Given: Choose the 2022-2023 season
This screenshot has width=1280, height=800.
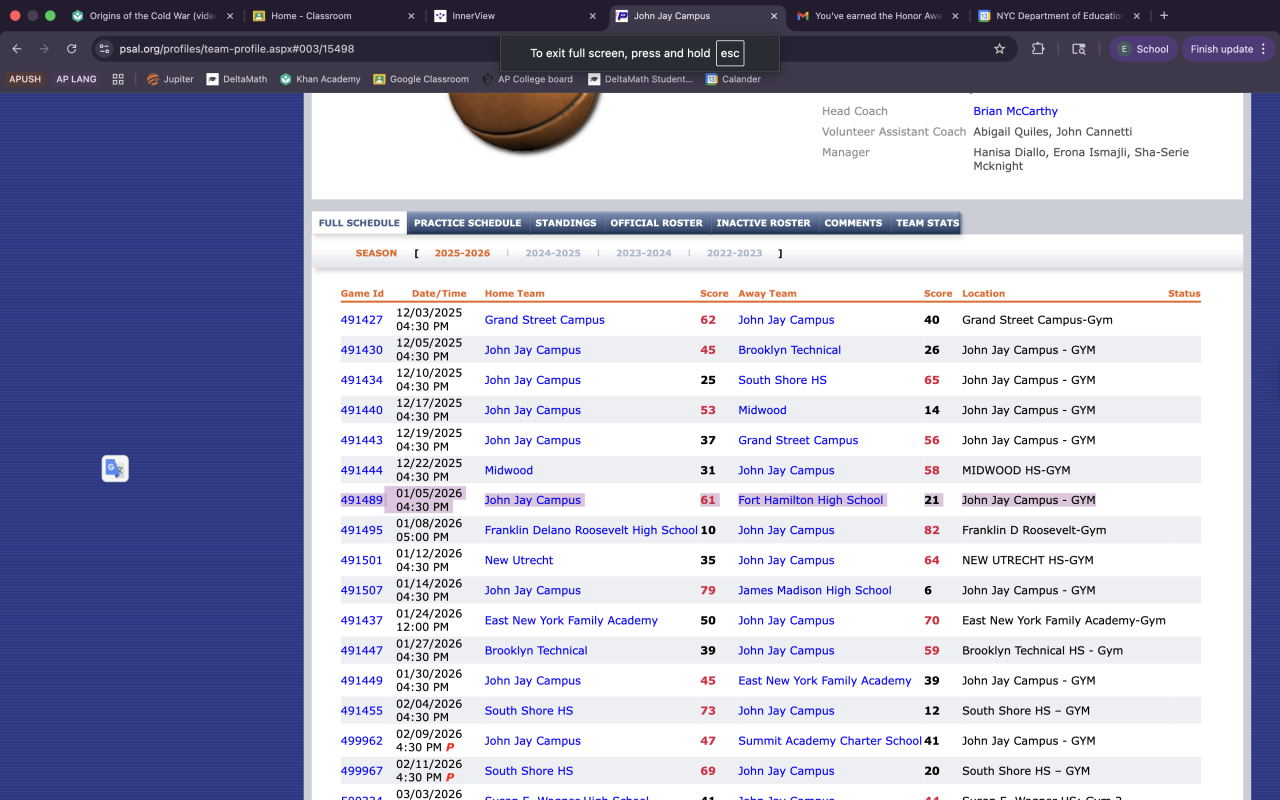Looking at the screenshot, I should click(734, 253).
